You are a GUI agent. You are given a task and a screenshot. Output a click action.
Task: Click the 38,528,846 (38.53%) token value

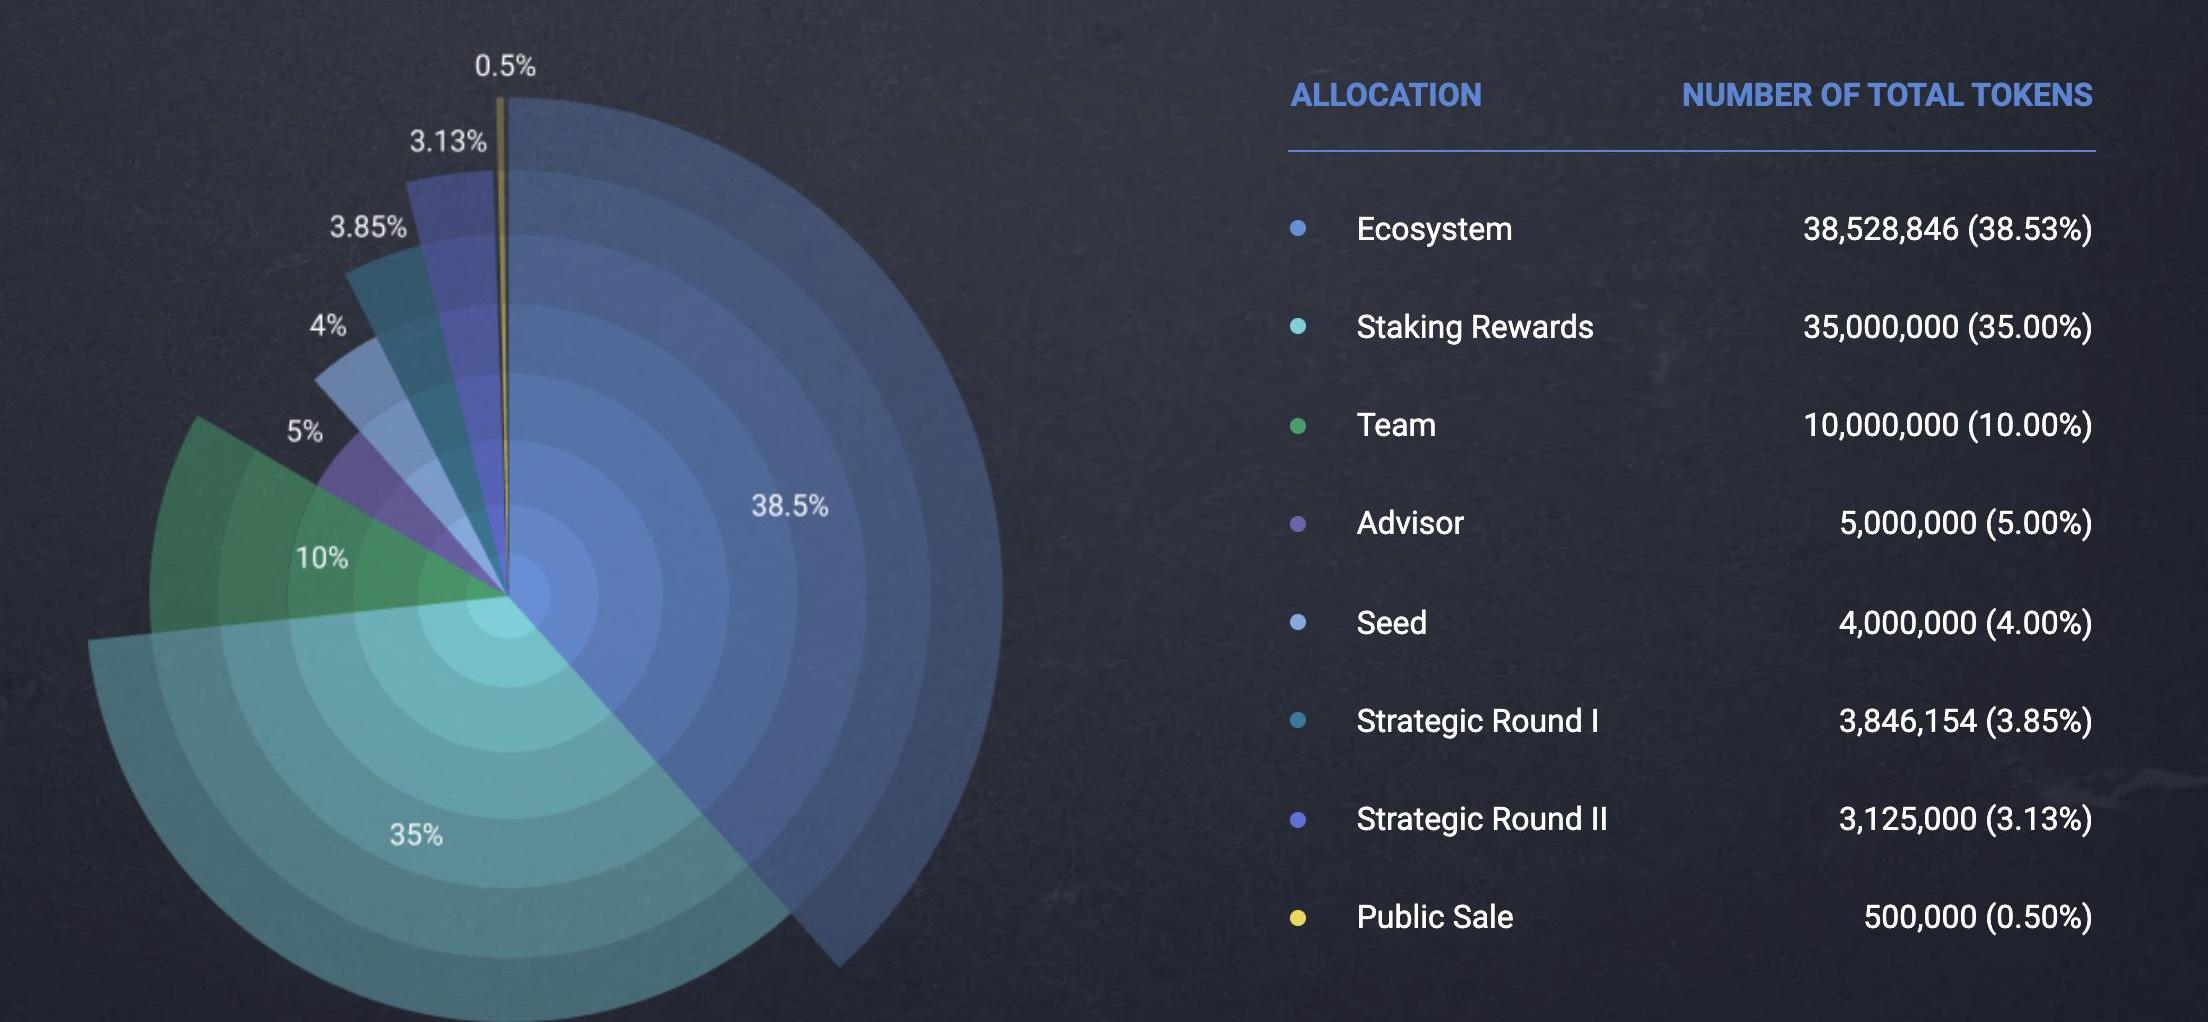coord(1947,229)
